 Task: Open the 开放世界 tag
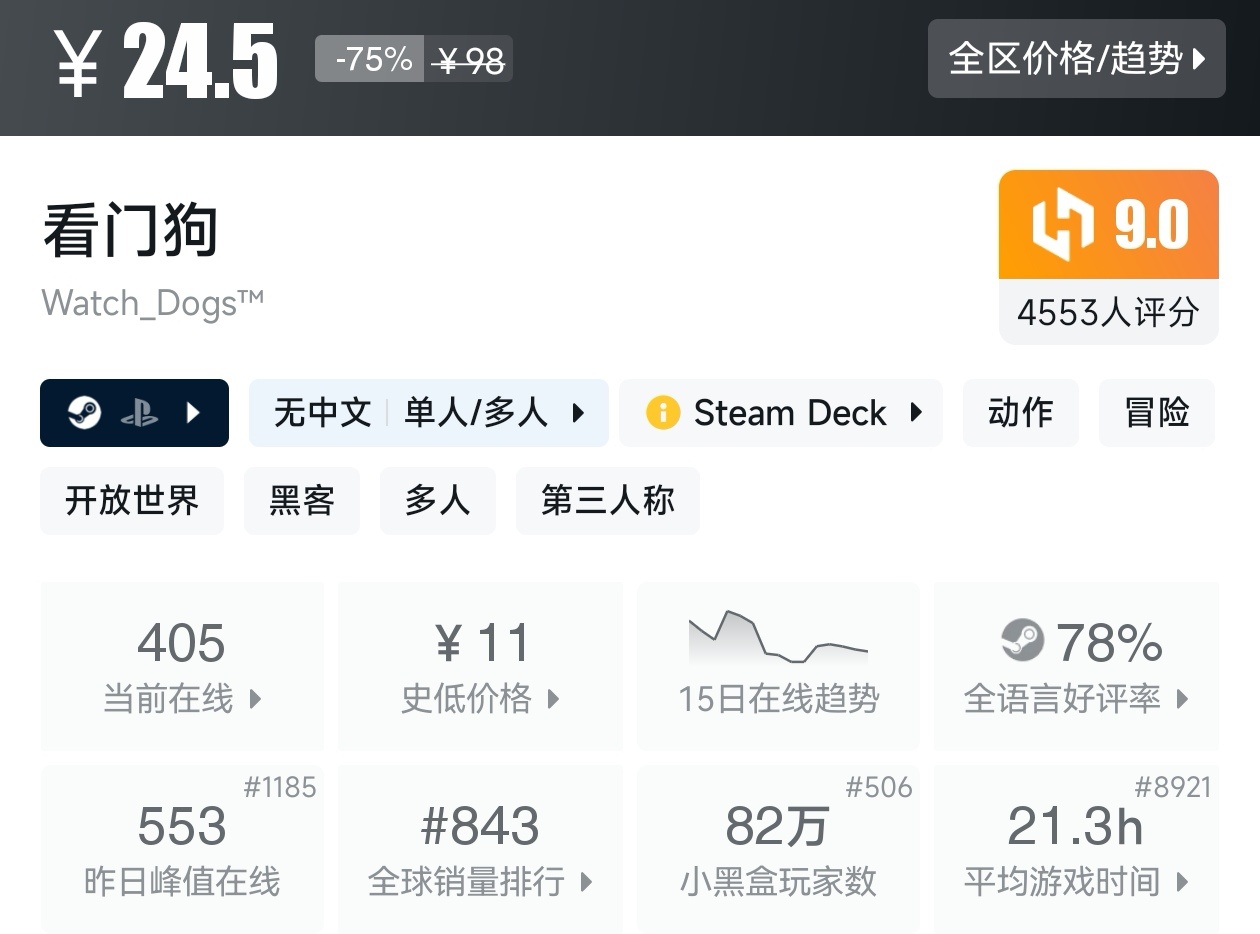point(132,500)
